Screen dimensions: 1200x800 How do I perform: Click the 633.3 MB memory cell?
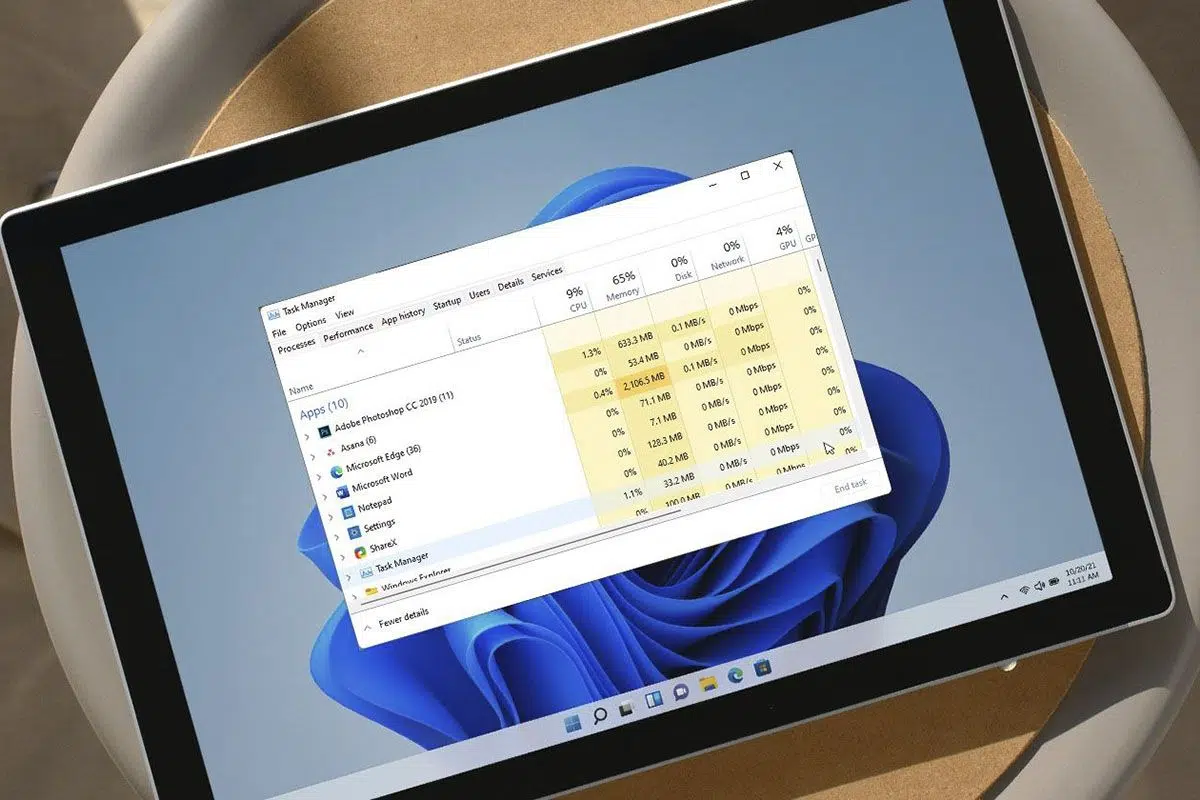(x=633, y=341)
